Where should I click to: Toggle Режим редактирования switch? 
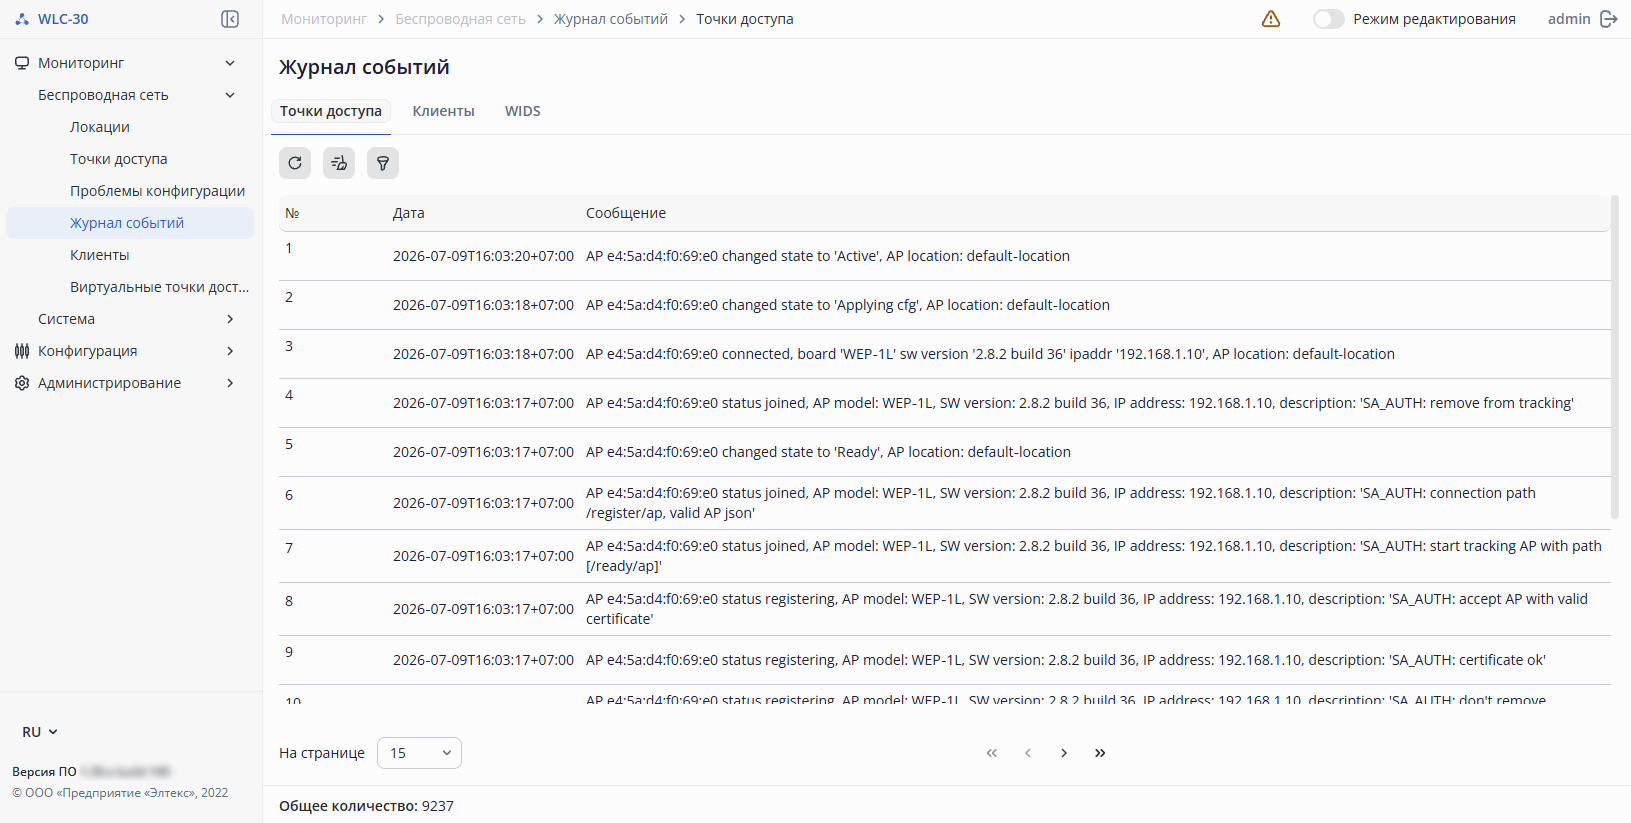coord(1329,19)
